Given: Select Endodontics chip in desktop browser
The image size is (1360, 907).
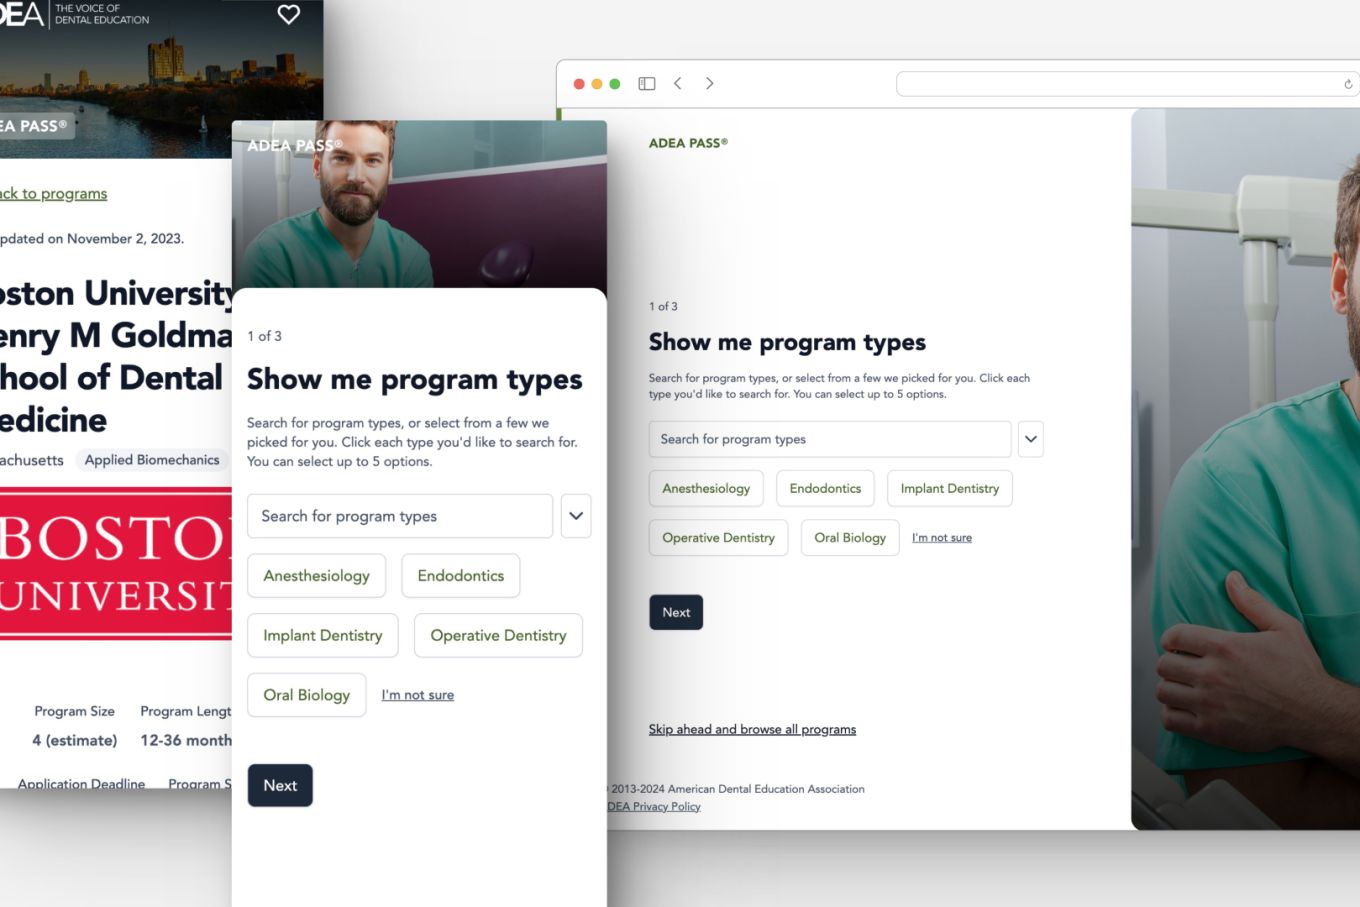Looking at the screenshot, I should tap(825, 488).
